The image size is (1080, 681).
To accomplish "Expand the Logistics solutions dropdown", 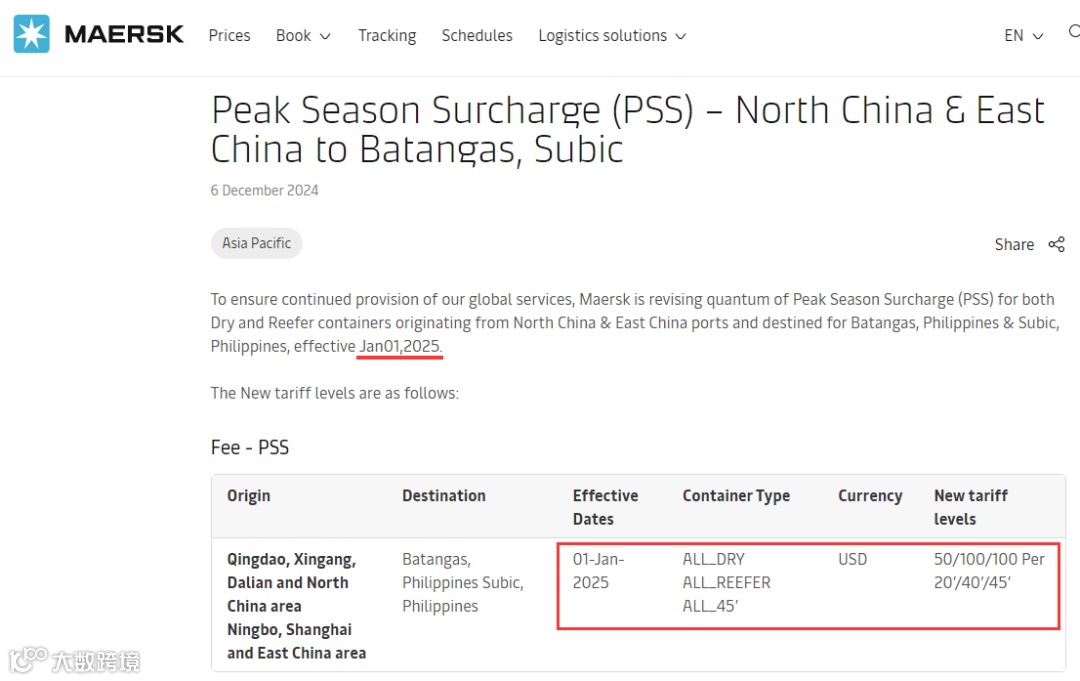I will pos(612,35).
